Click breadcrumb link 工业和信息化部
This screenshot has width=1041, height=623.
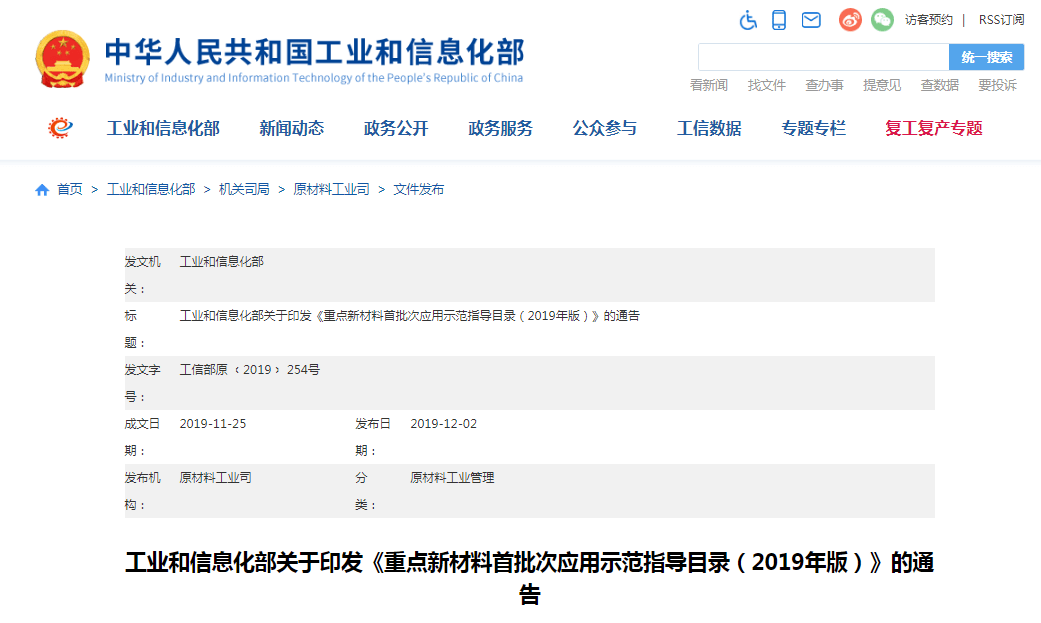click(x=151, y=189)
